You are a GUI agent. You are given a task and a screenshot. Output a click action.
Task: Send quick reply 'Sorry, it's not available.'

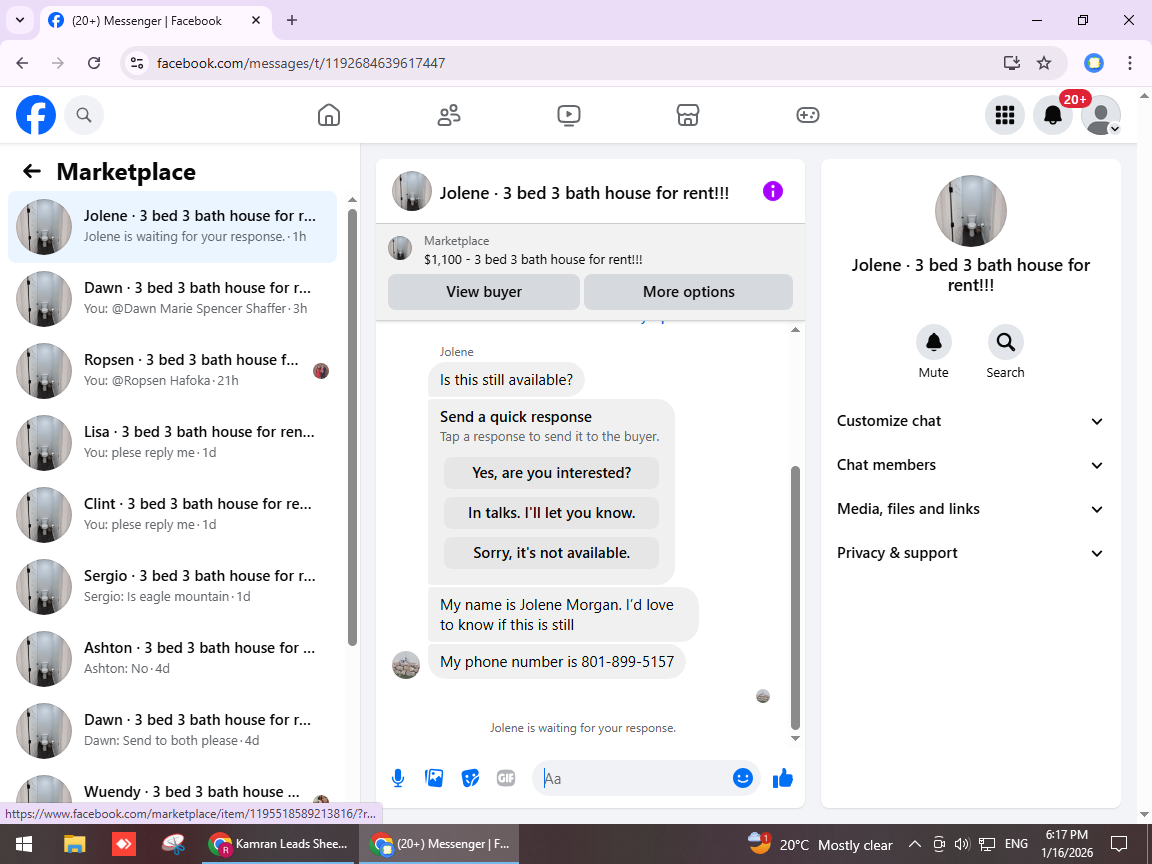coord(551,552)
